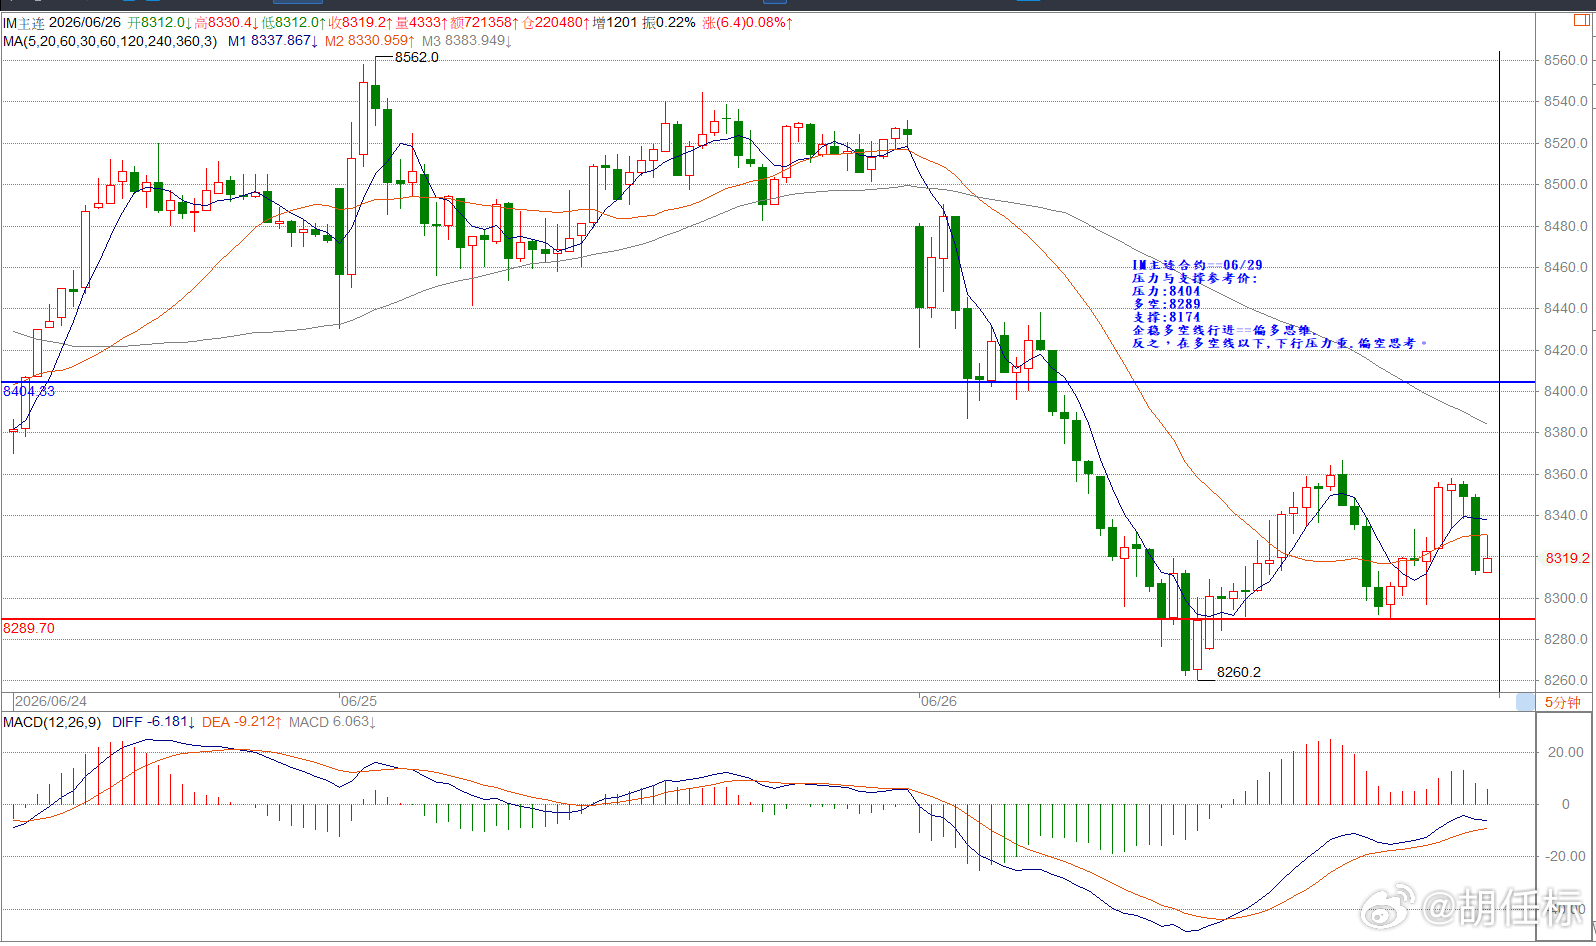Click the M3 8383.949 moving average value
Screen dimensions: 1596x946
point(466,41)
